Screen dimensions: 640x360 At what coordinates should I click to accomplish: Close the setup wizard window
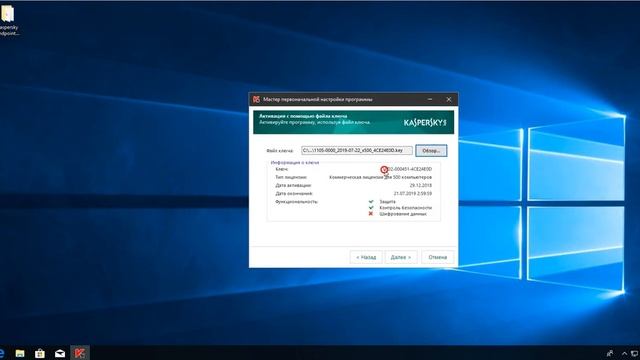(449, 99)
